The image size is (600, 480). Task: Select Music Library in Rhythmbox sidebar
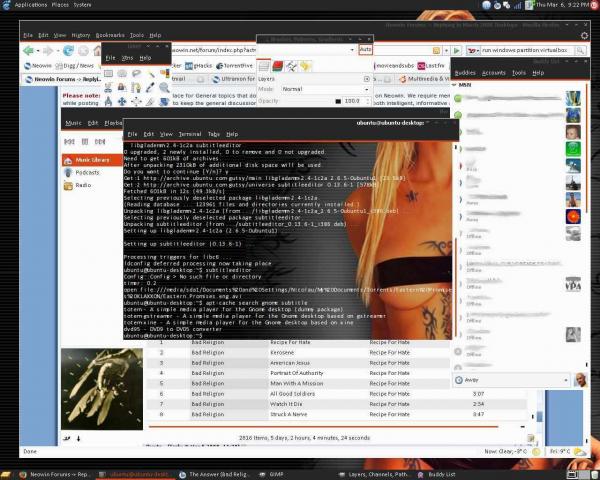(92, 160)
